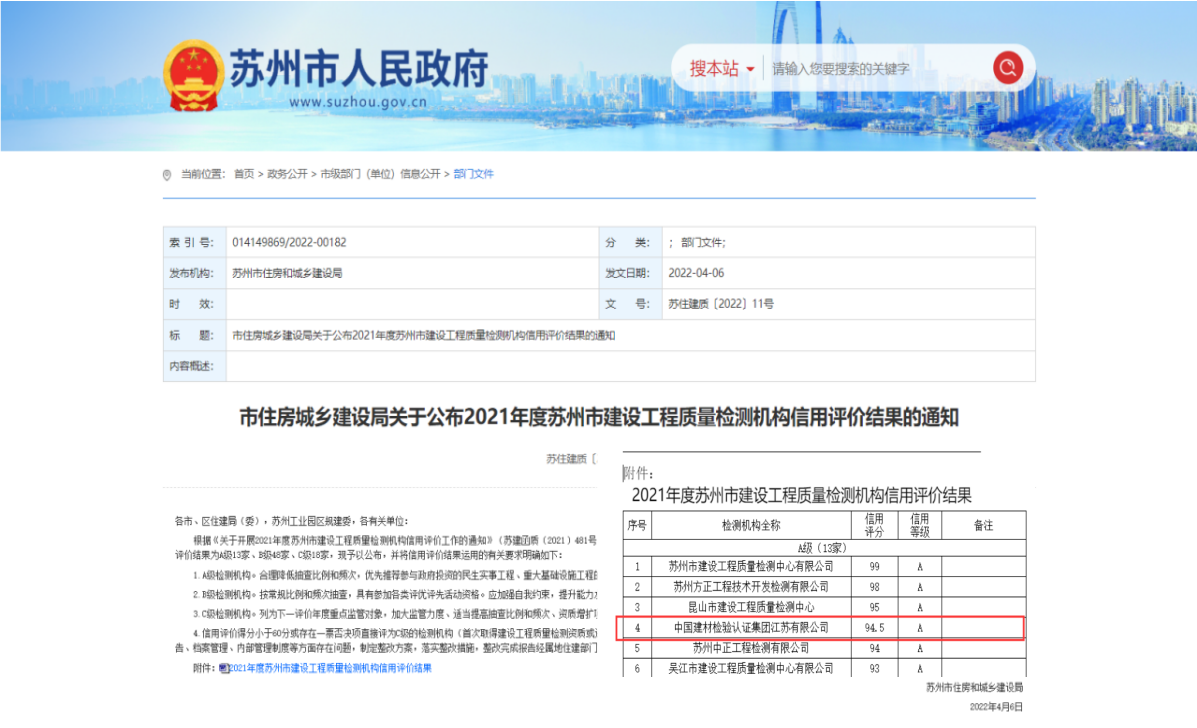Open the 搜本站 search scope dropdown
1197x728 pixels.
click(721, 69)
